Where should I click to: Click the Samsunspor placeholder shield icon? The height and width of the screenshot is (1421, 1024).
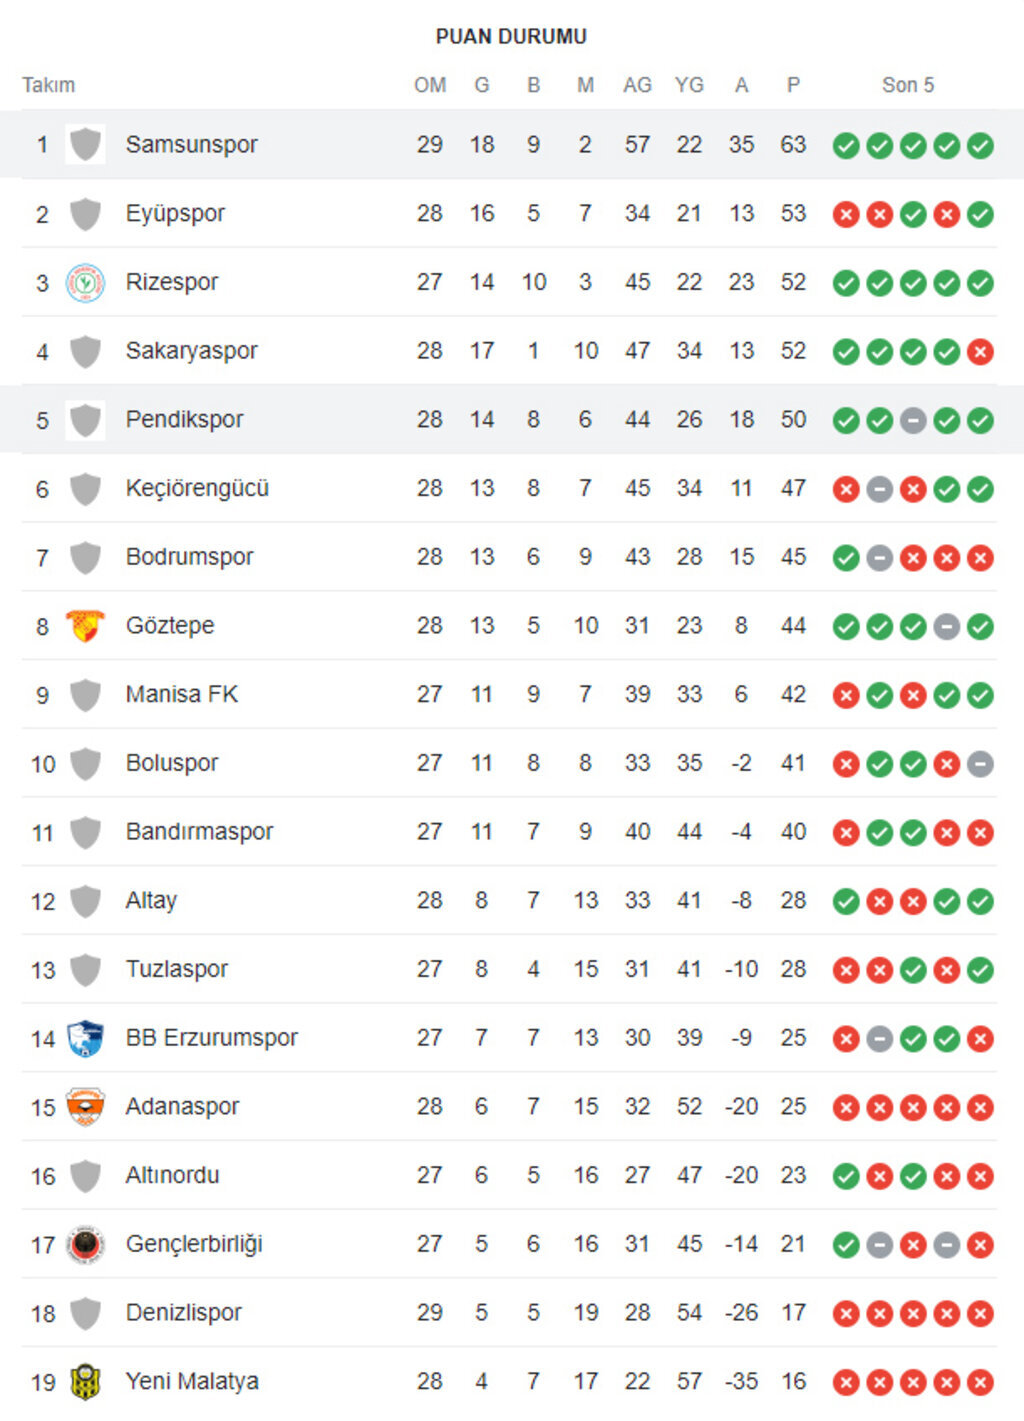click(x=85, y=145)
